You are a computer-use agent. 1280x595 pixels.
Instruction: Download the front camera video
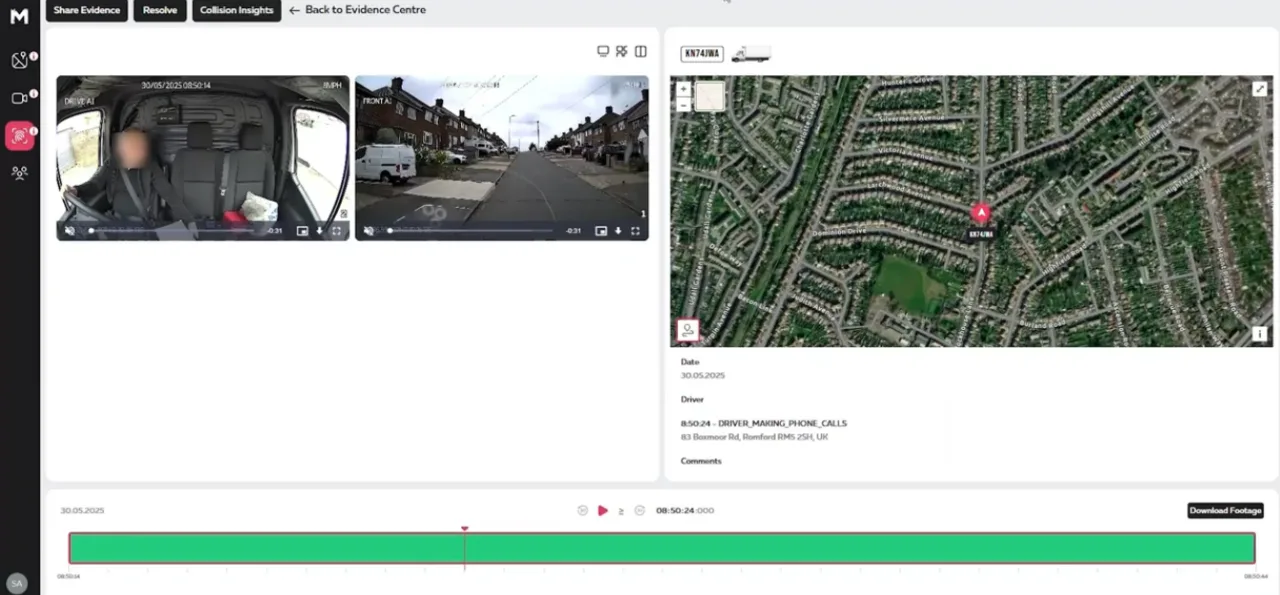618,230
